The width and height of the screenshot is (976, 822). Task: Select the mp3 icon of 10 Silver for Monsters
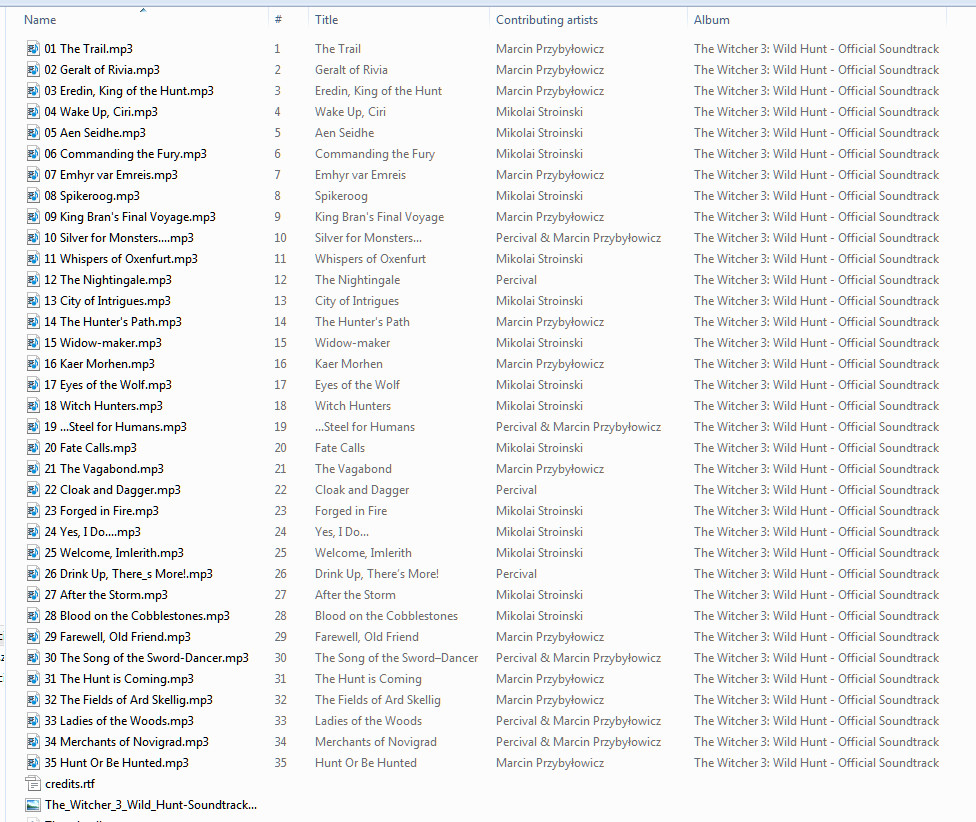[x=33, y=238]
